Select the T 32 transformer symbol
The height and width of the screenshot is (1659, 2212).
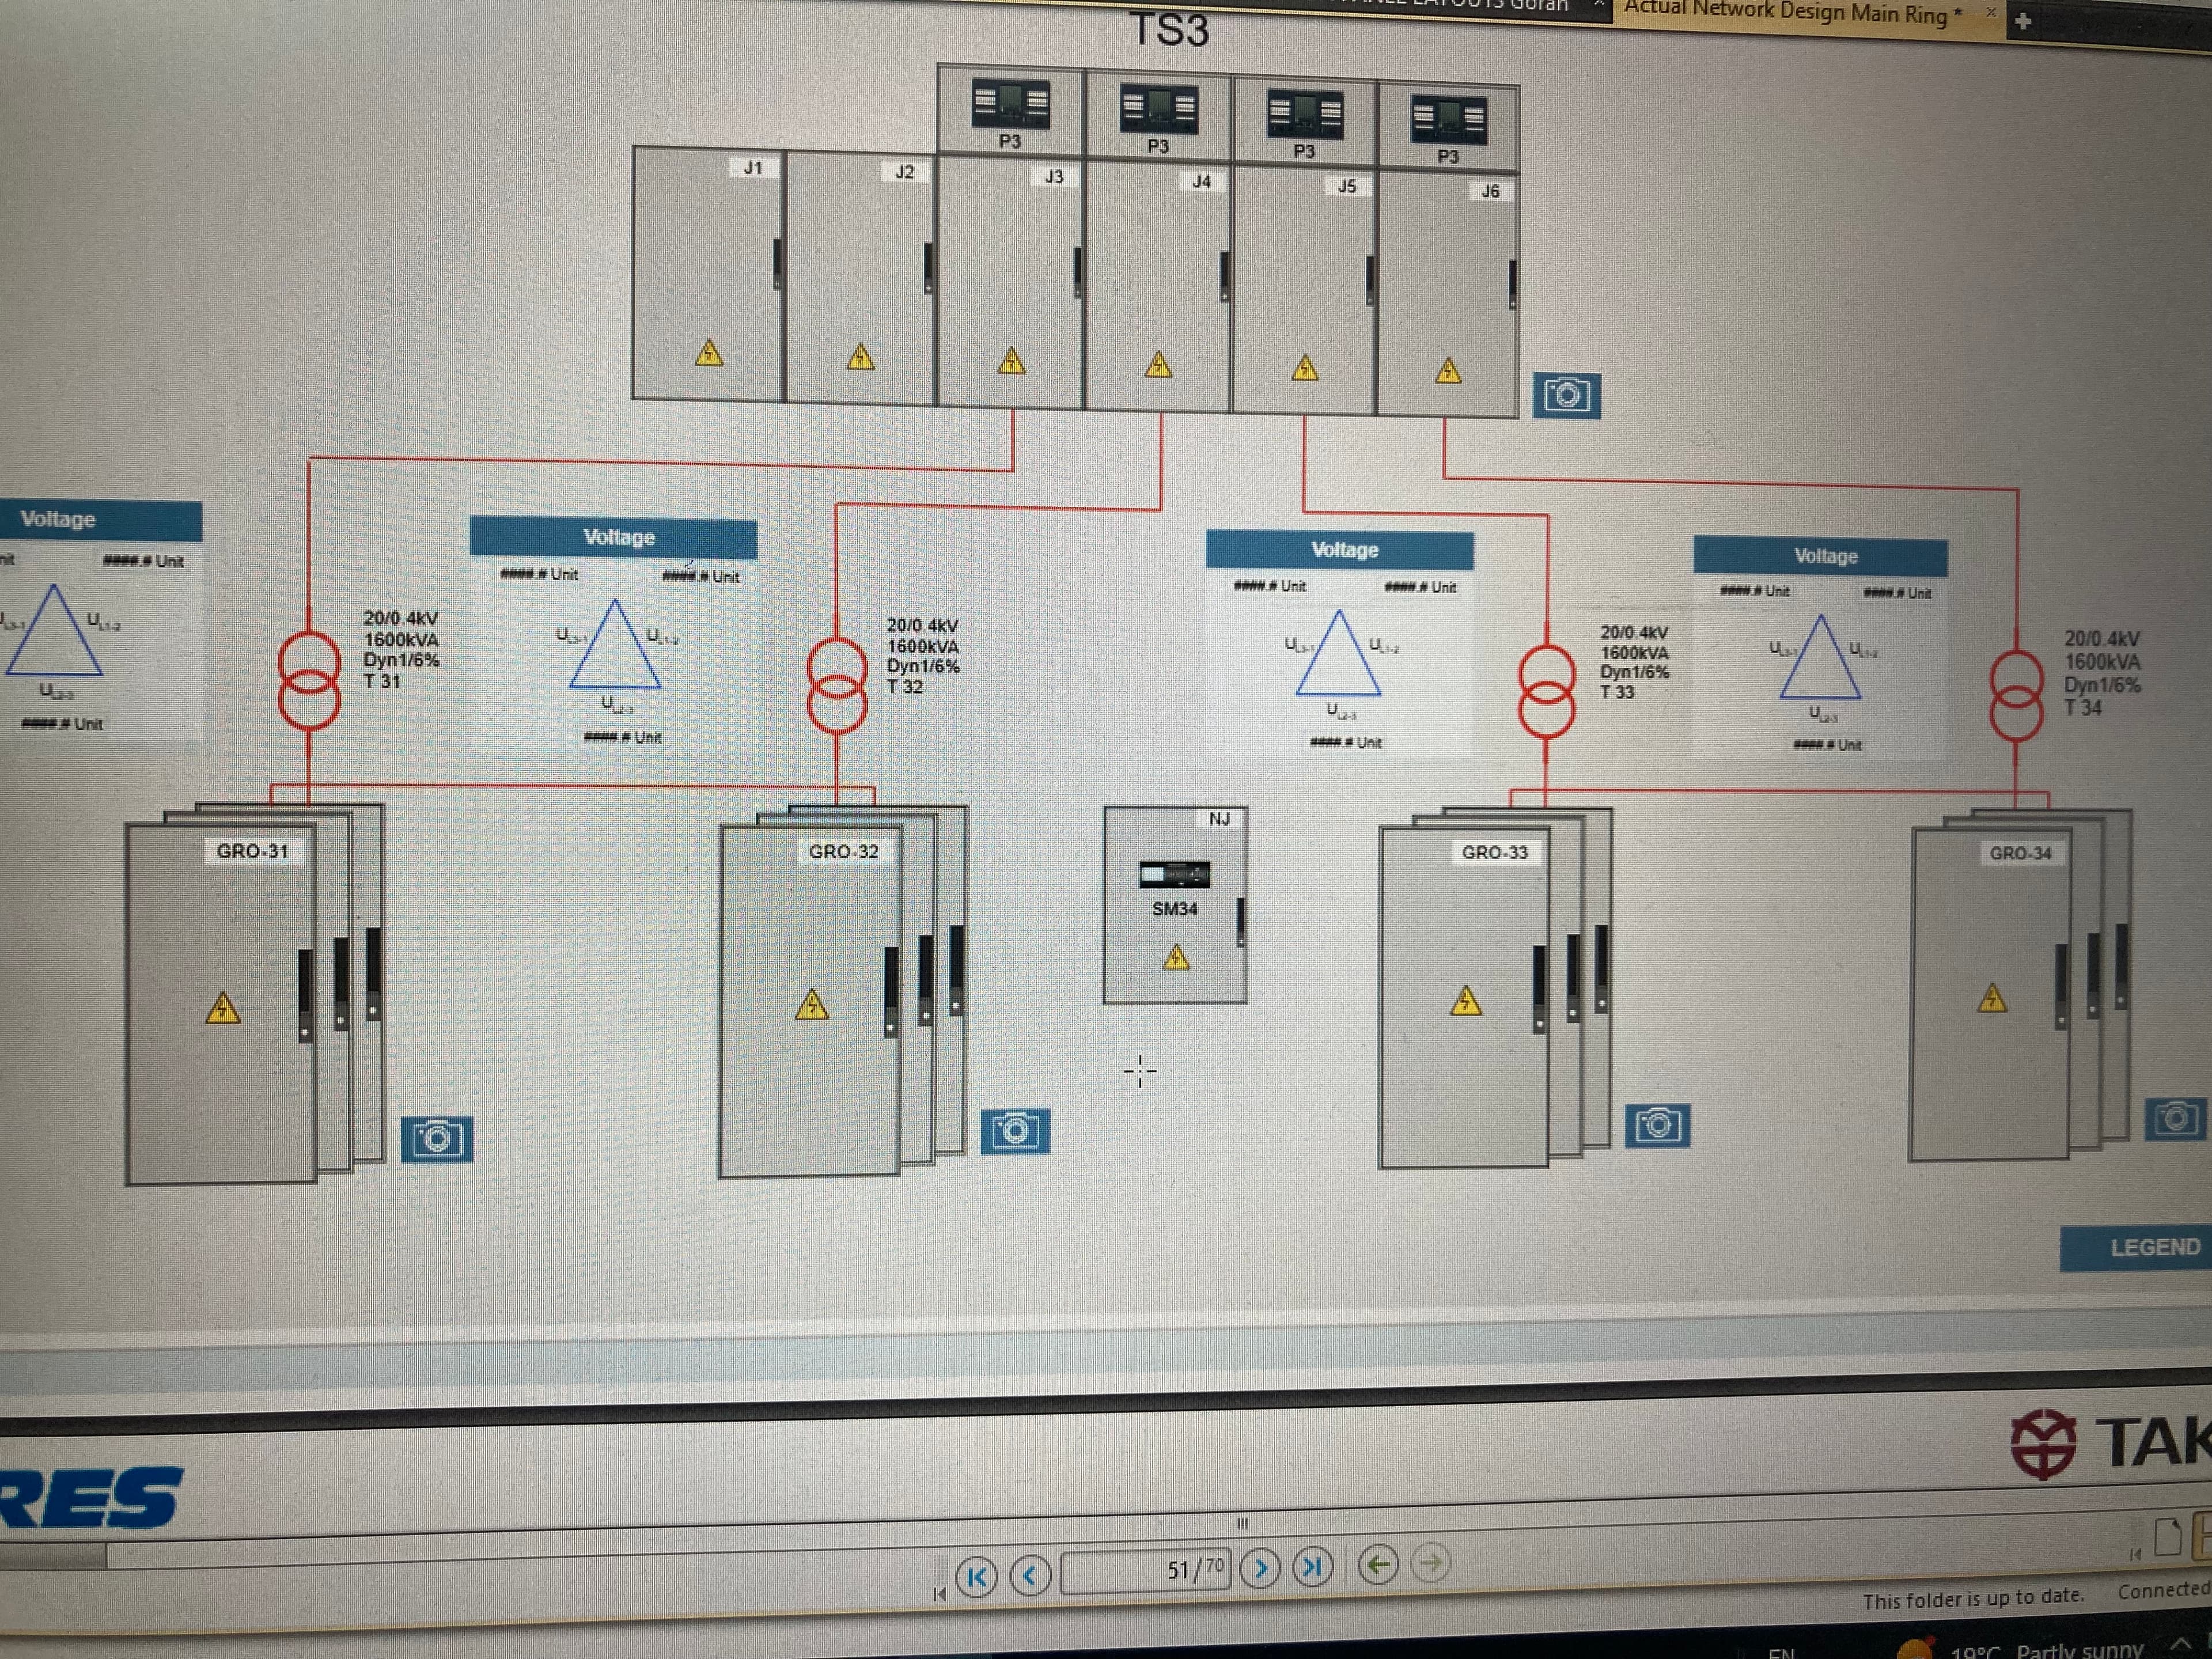click(837, 687)
